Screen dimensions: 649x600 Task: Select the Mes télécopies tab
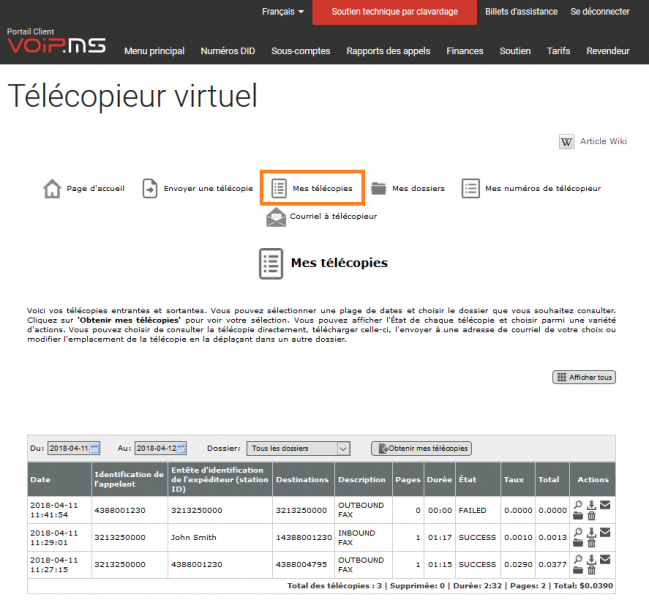click(312, 188)
